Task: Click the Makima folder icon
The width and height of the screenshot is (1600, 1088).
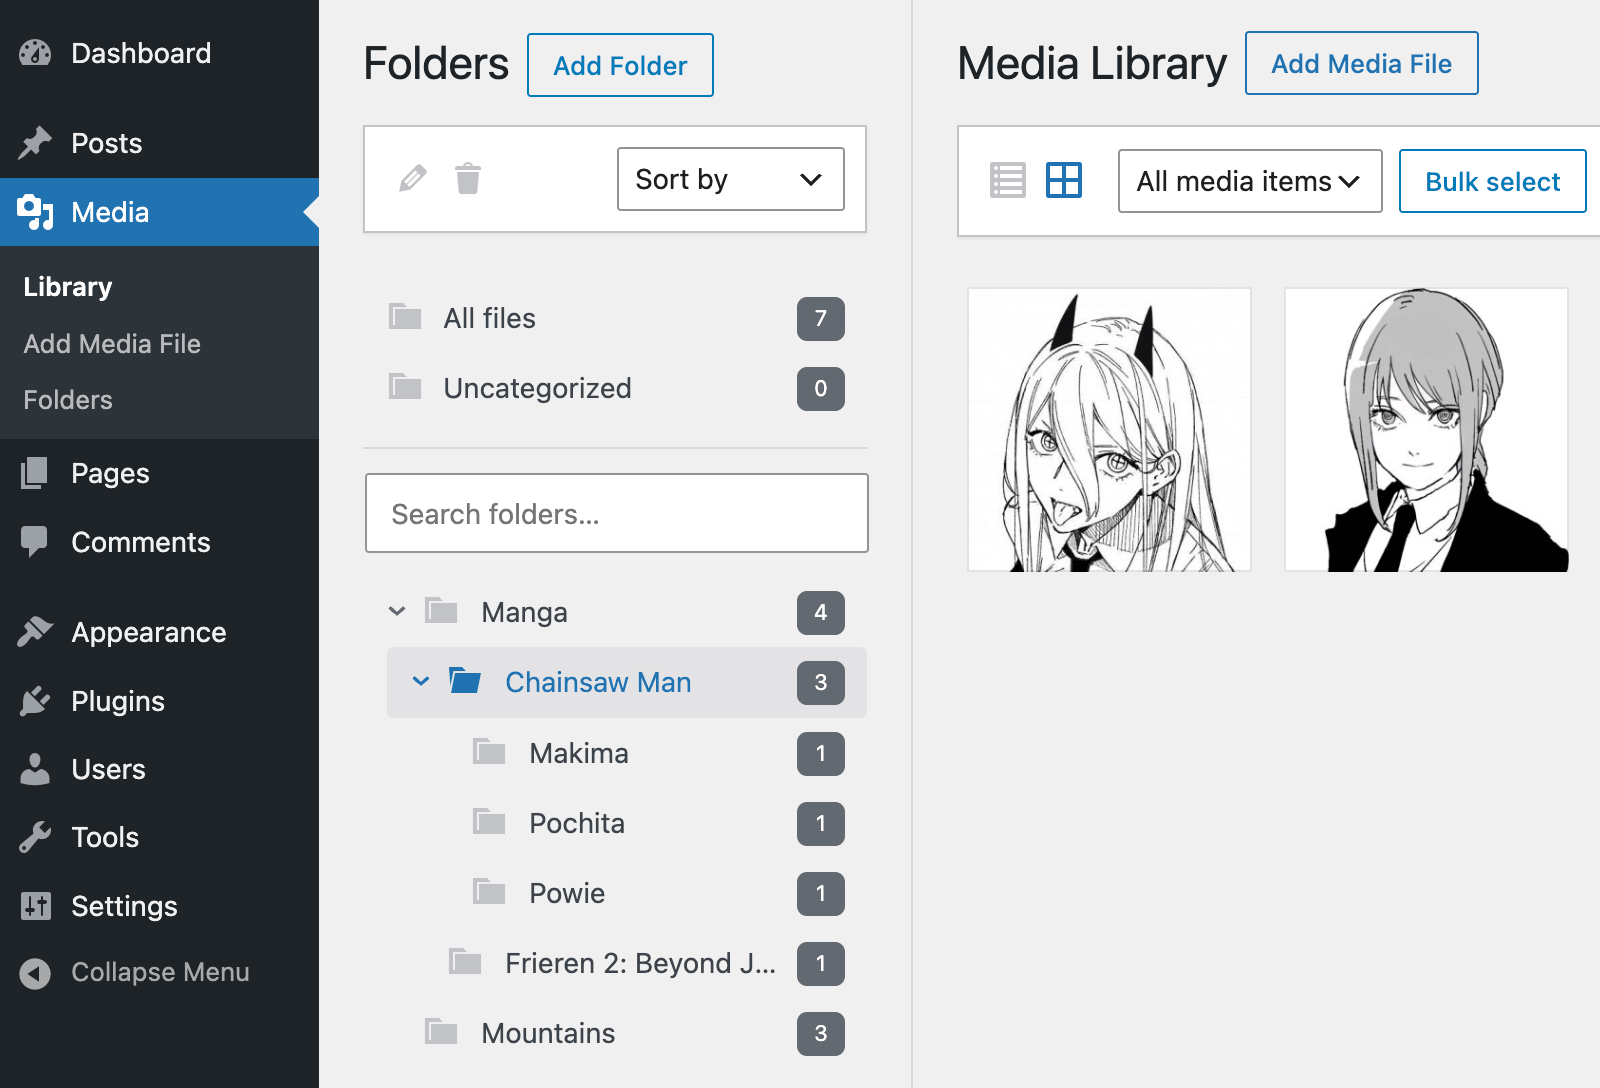Action: click(489, 752)
